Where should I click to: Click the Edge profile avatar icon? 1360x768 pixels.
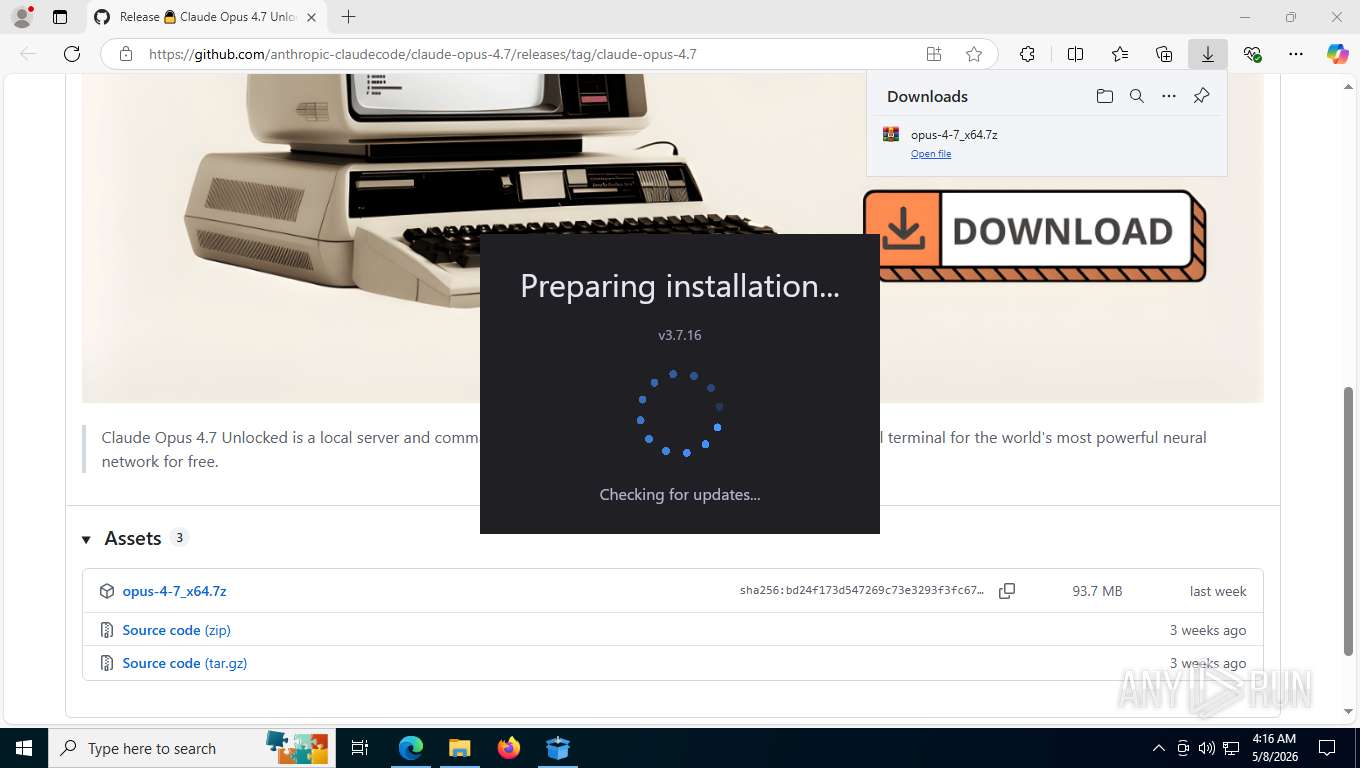(x=21, y=17)
